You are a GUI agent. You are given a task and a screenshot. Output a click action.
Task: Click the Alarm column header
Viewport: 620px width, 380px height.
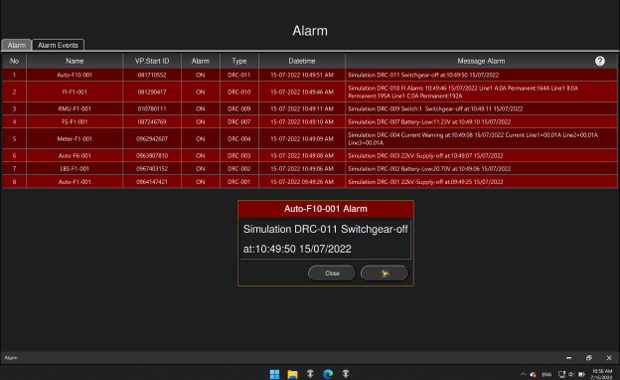(x=200, y=61)
